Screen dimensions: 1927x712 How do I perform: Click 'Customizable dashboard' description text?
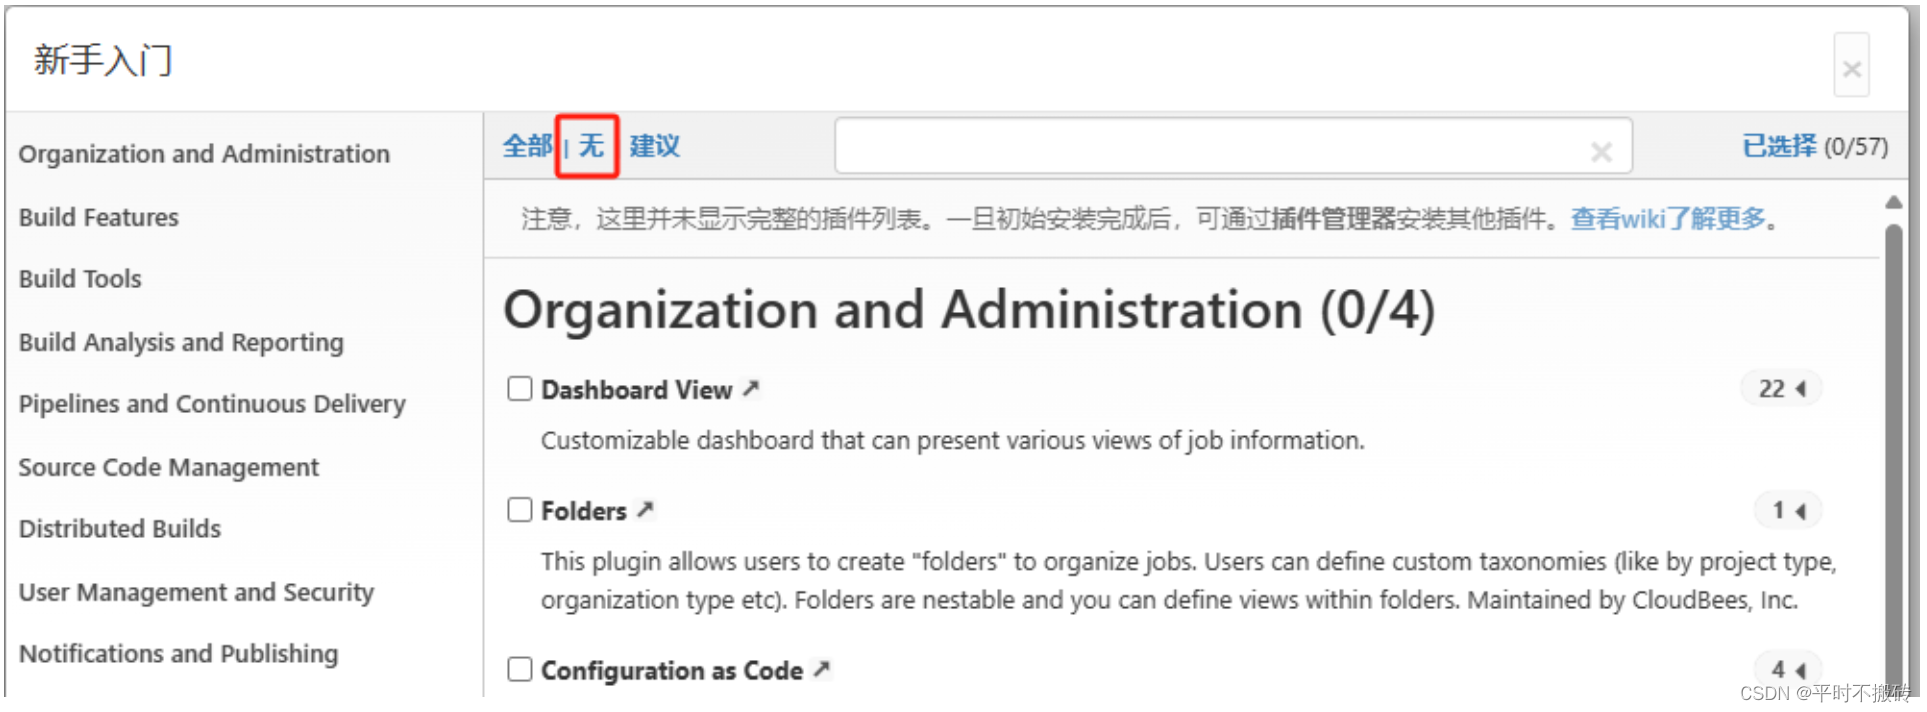pos(952,441)
